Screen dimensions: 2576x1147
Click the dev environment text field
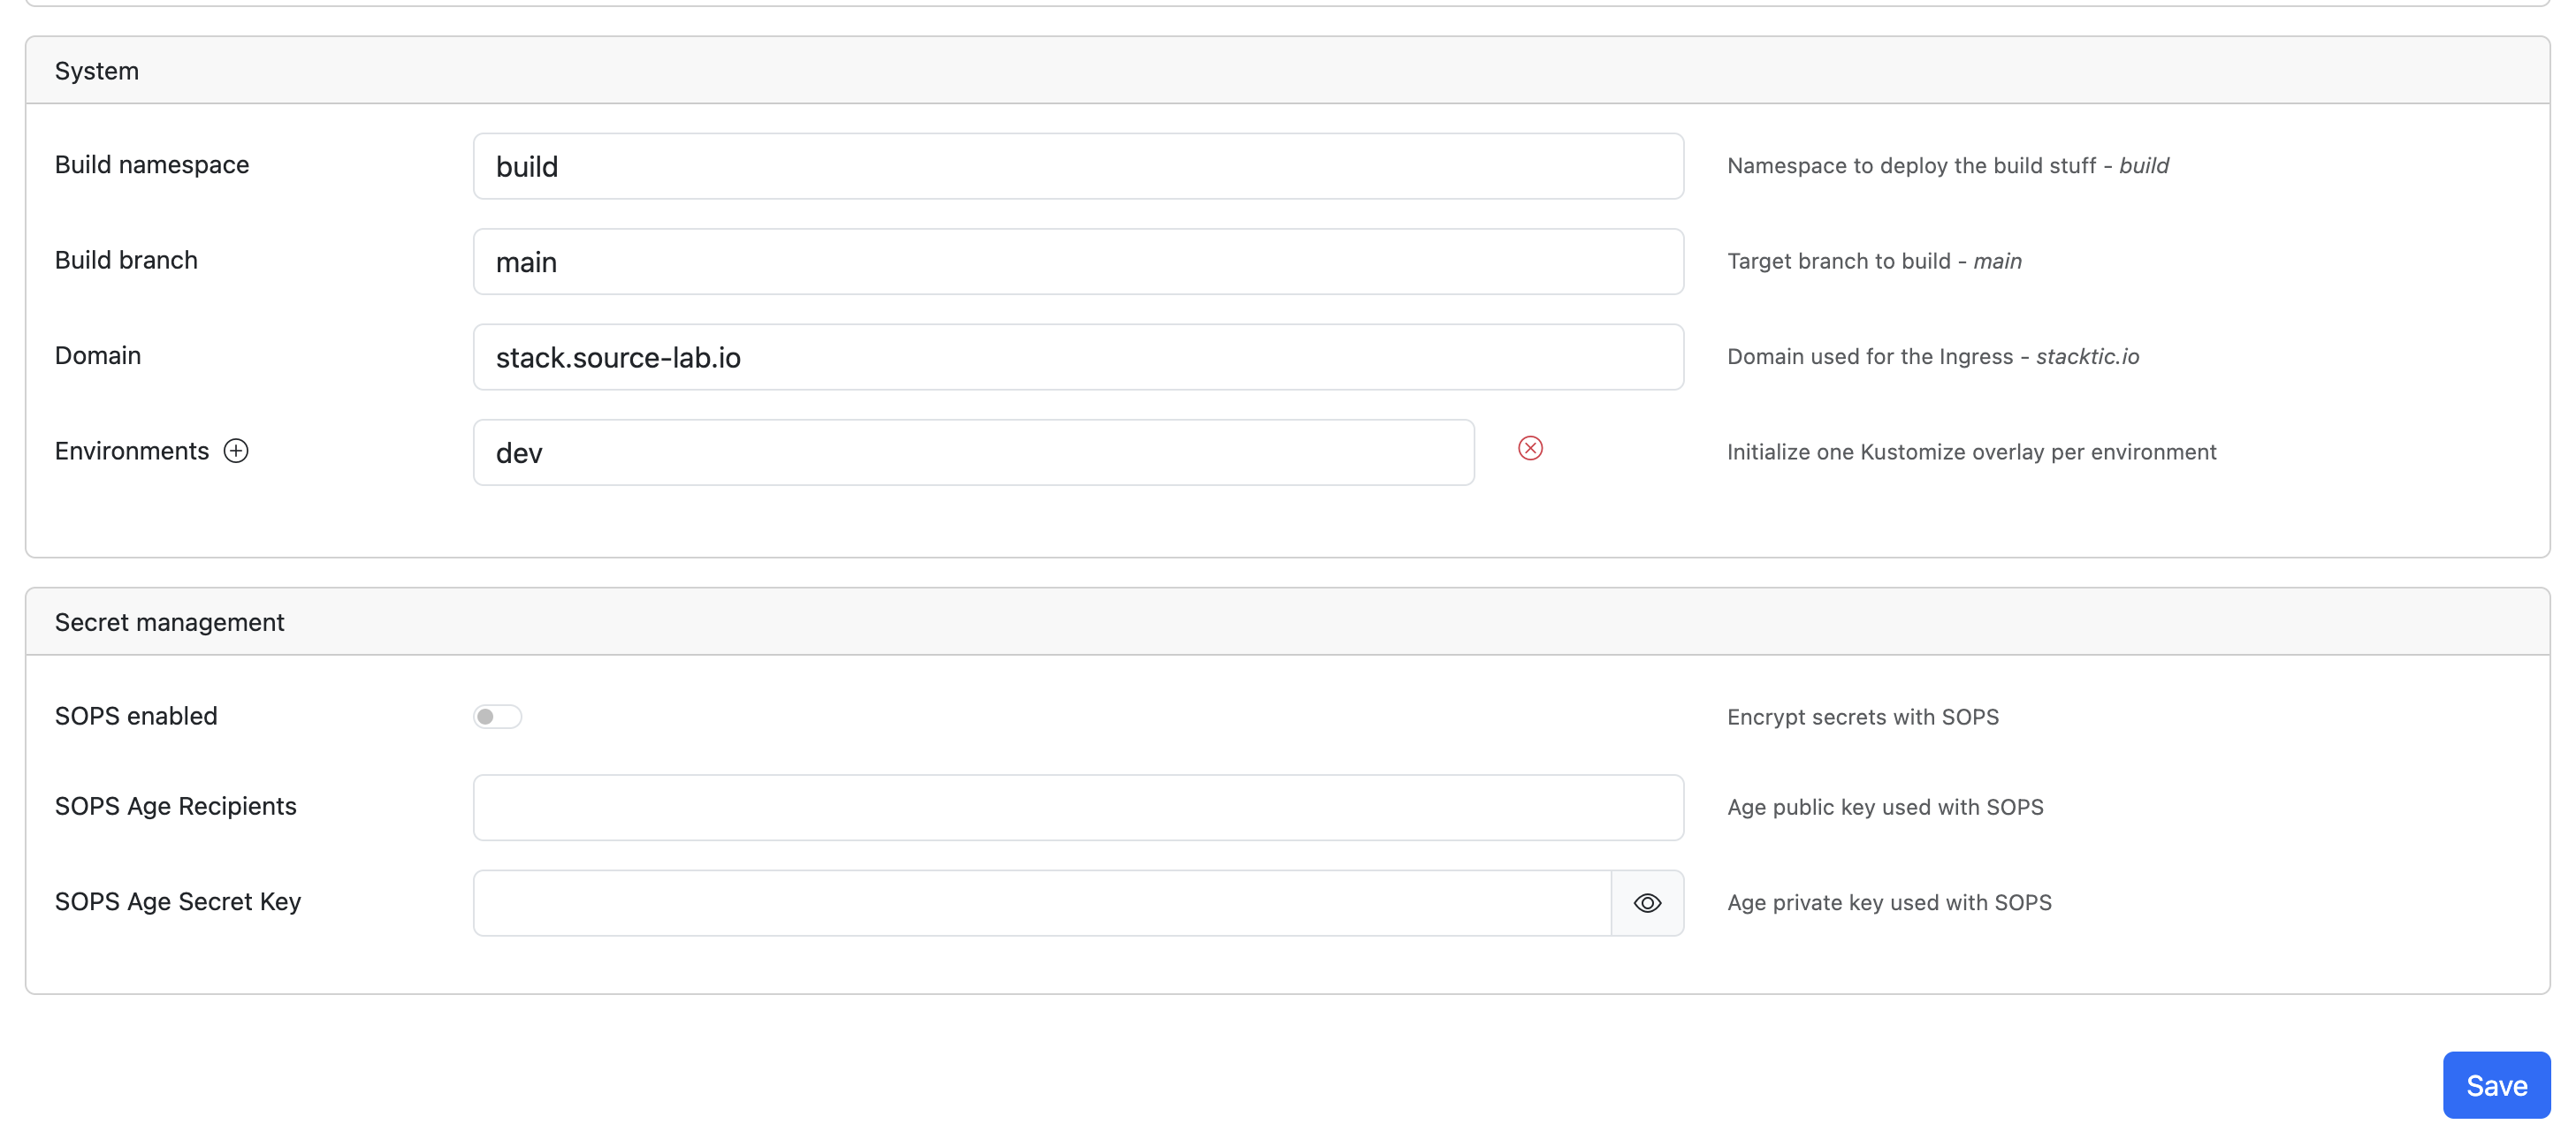(972, 453)
